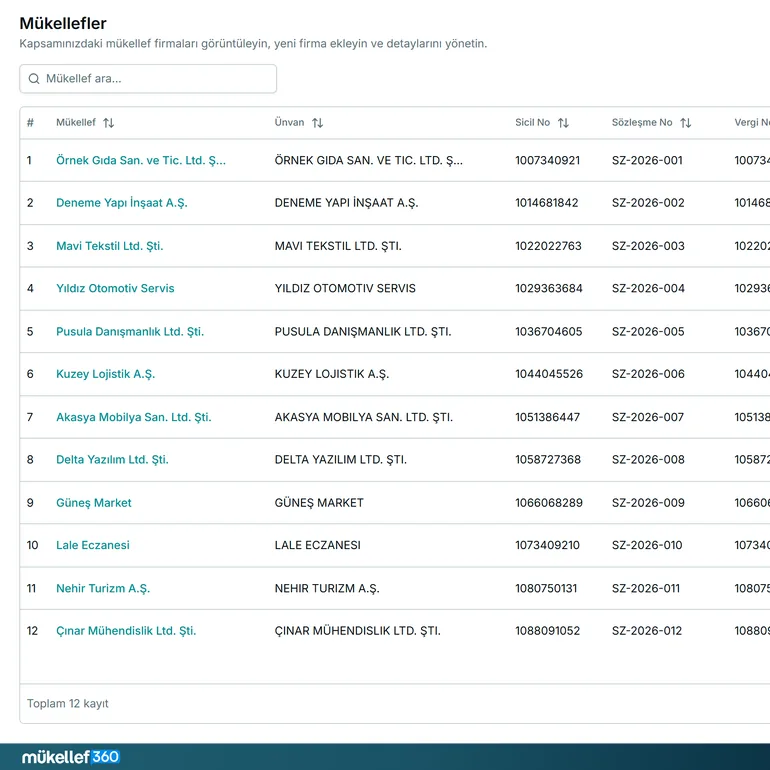Click contract number SZ-2026-012
770x770 pixels.
click(647, 631)
